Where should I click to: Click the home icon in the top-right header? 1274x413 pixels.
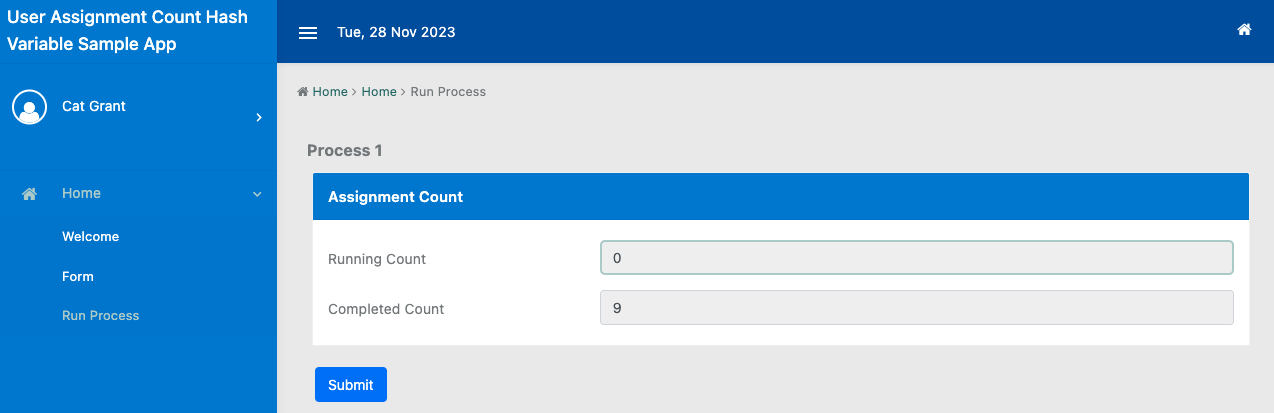[1244, 30]
